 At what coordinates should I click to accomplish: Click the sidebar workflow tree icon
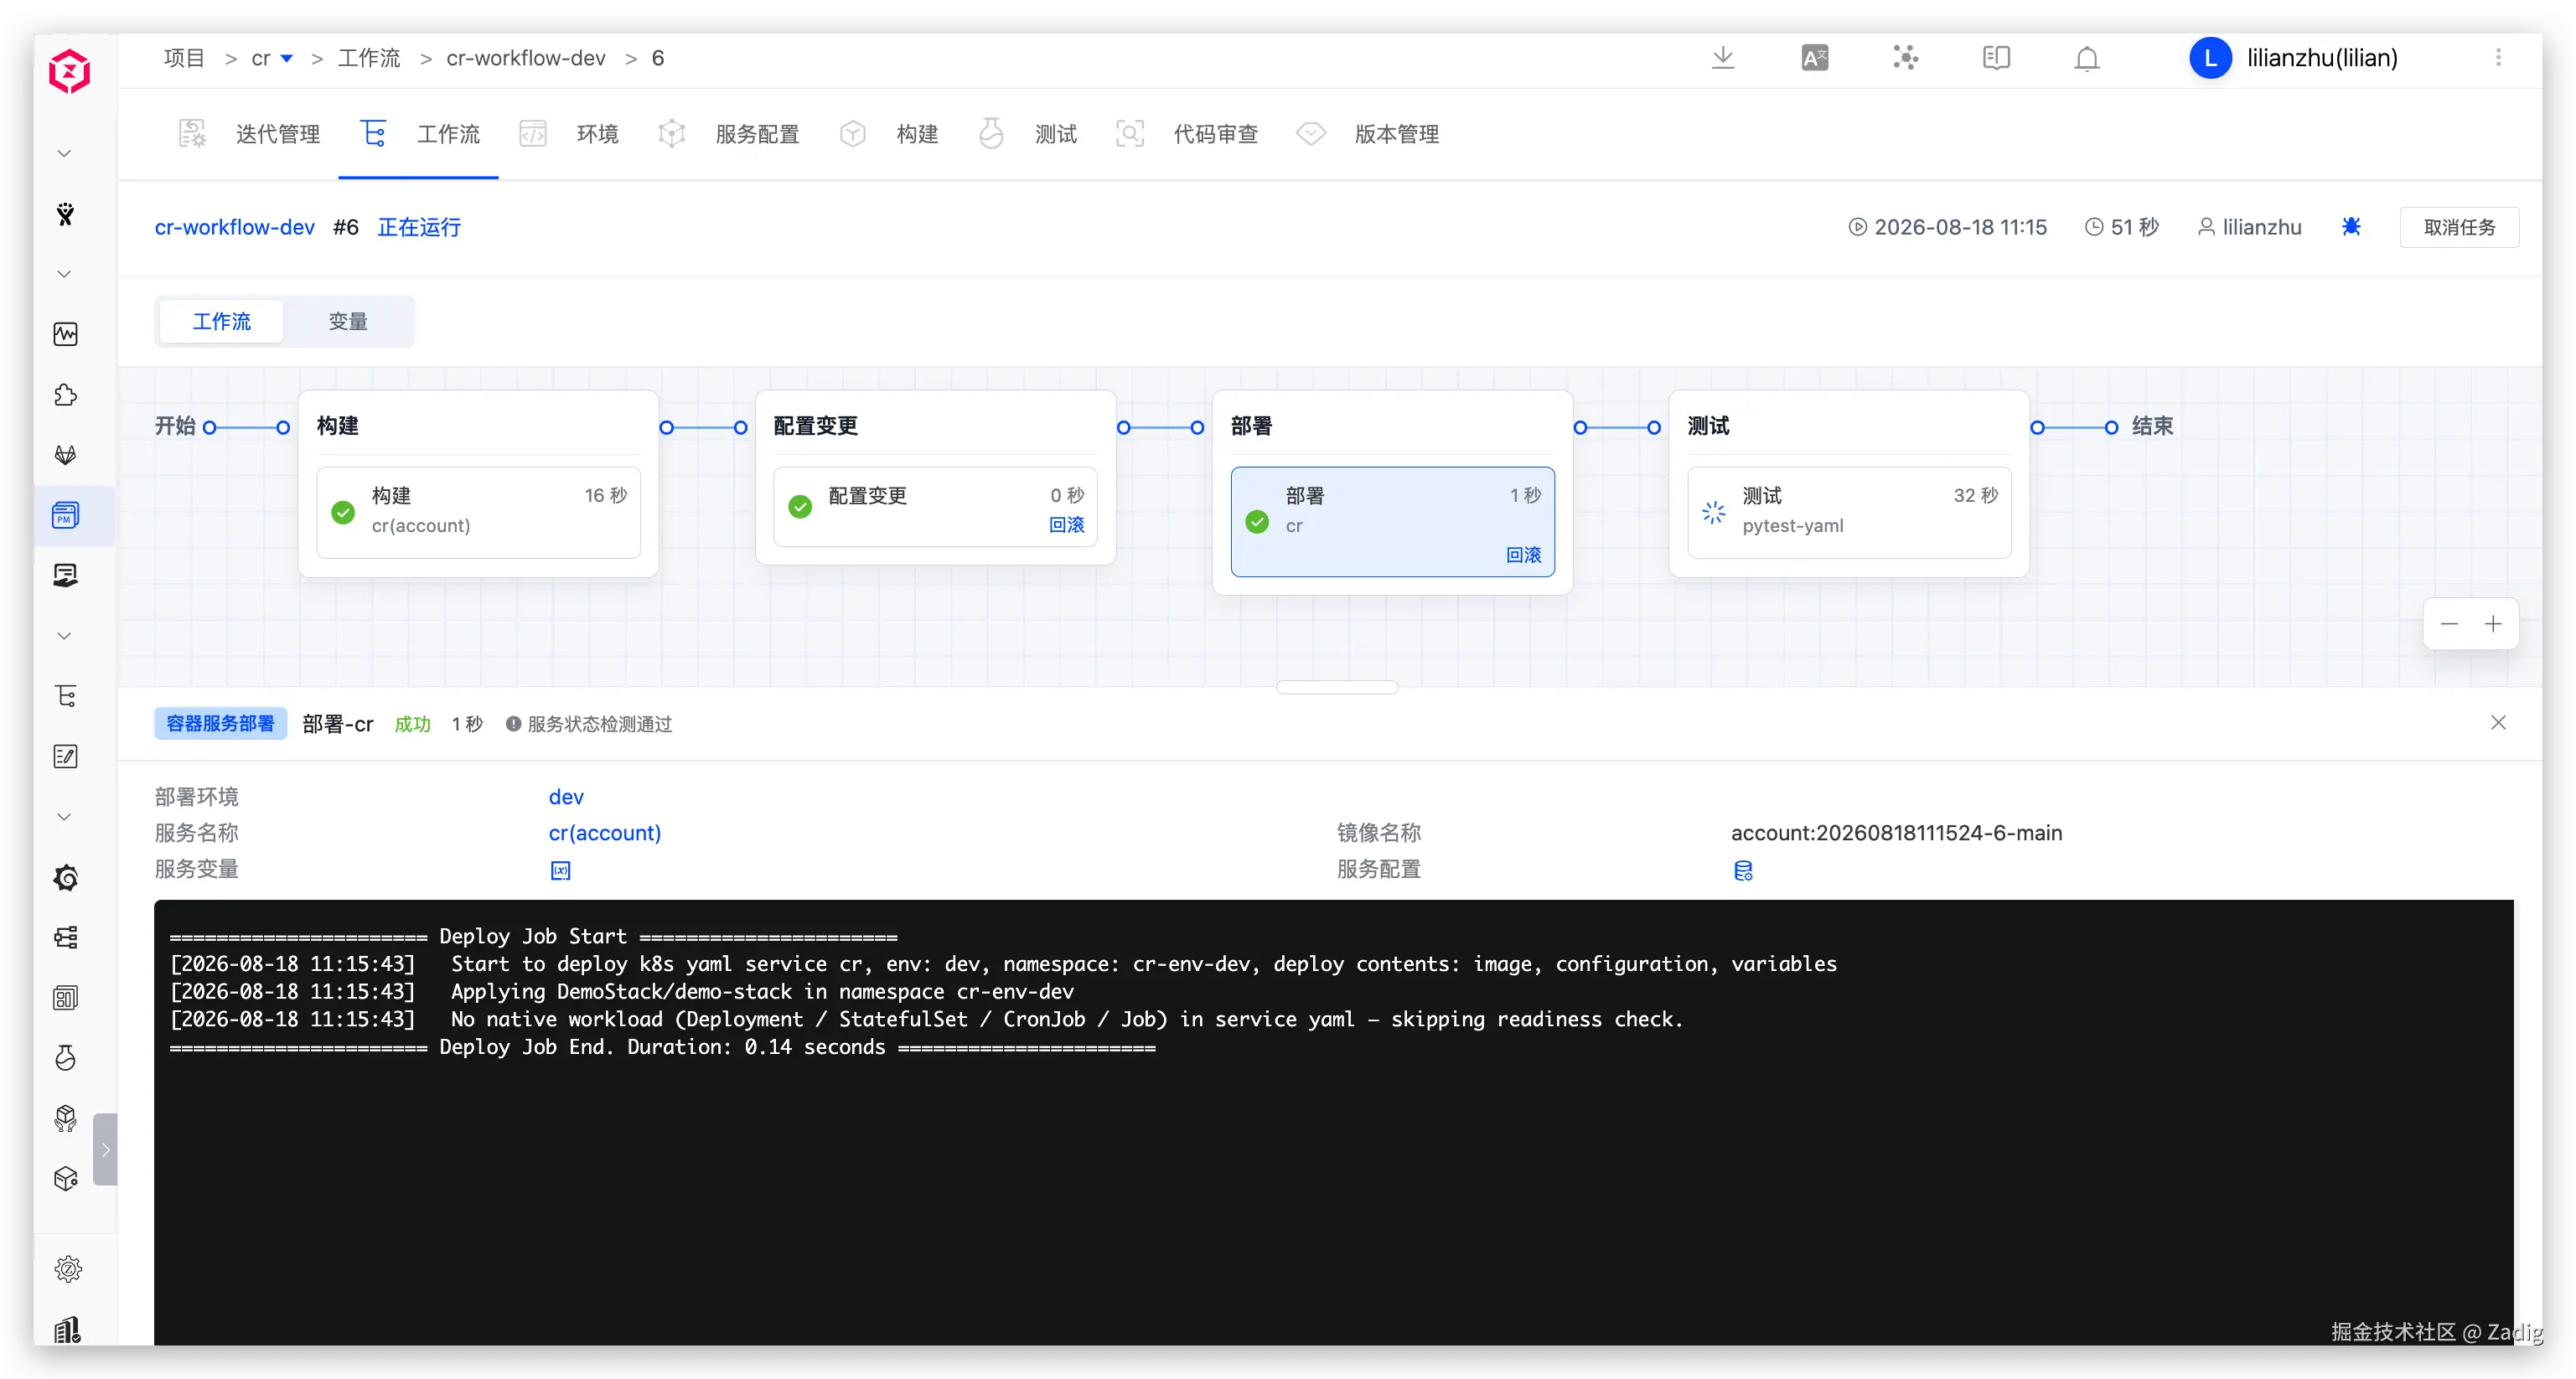[x=66, y=696]
